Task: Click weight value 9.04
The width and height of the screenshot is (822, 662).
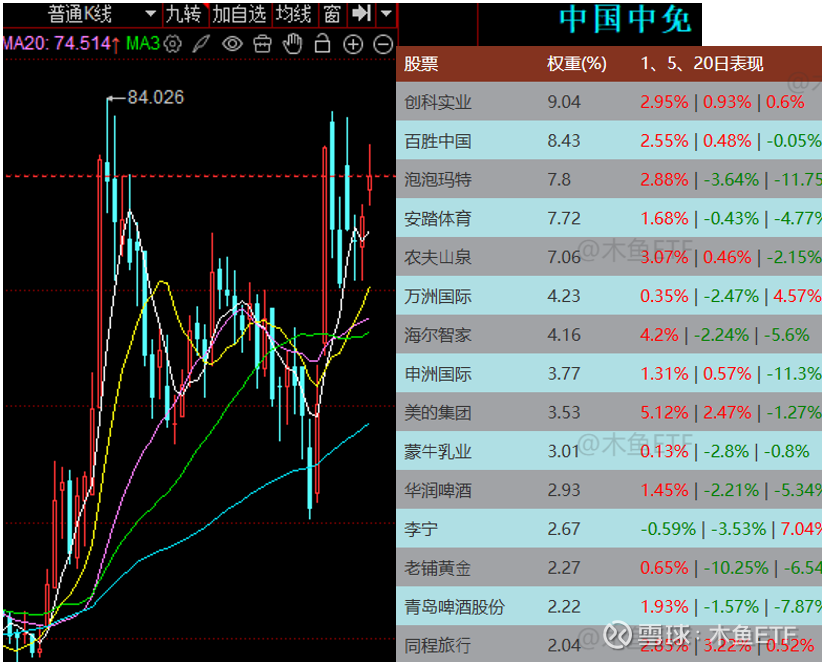Action: tap(564, 102)
